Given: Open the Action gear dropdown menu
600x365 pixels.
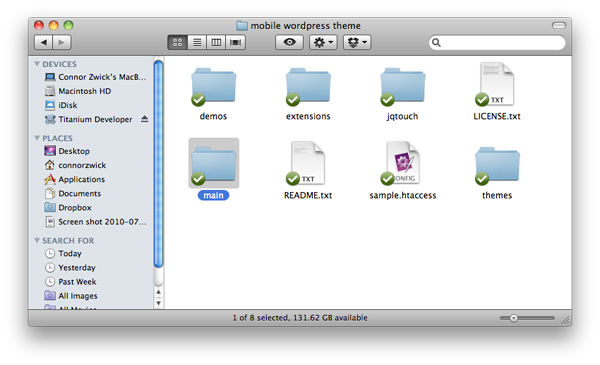Looking at the screenshot, I should 323,42.
